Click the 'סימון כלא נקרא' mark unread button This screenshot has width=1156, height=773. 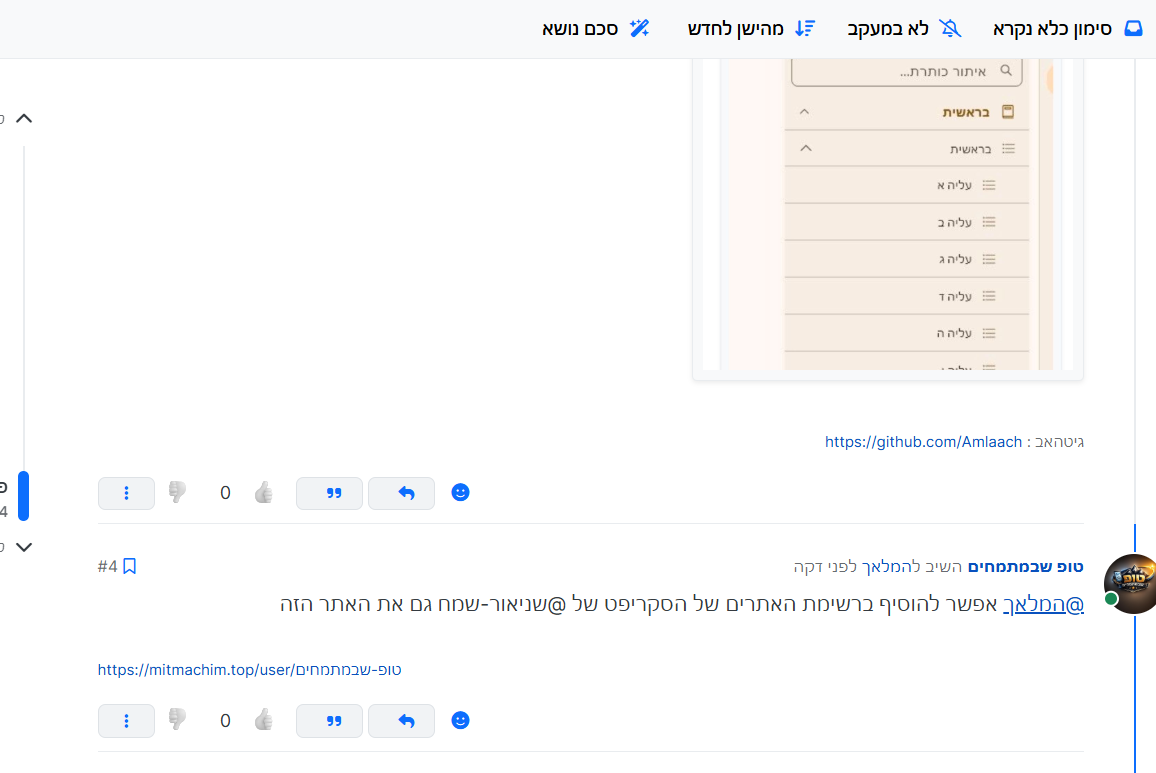[x=1068, y=29]
